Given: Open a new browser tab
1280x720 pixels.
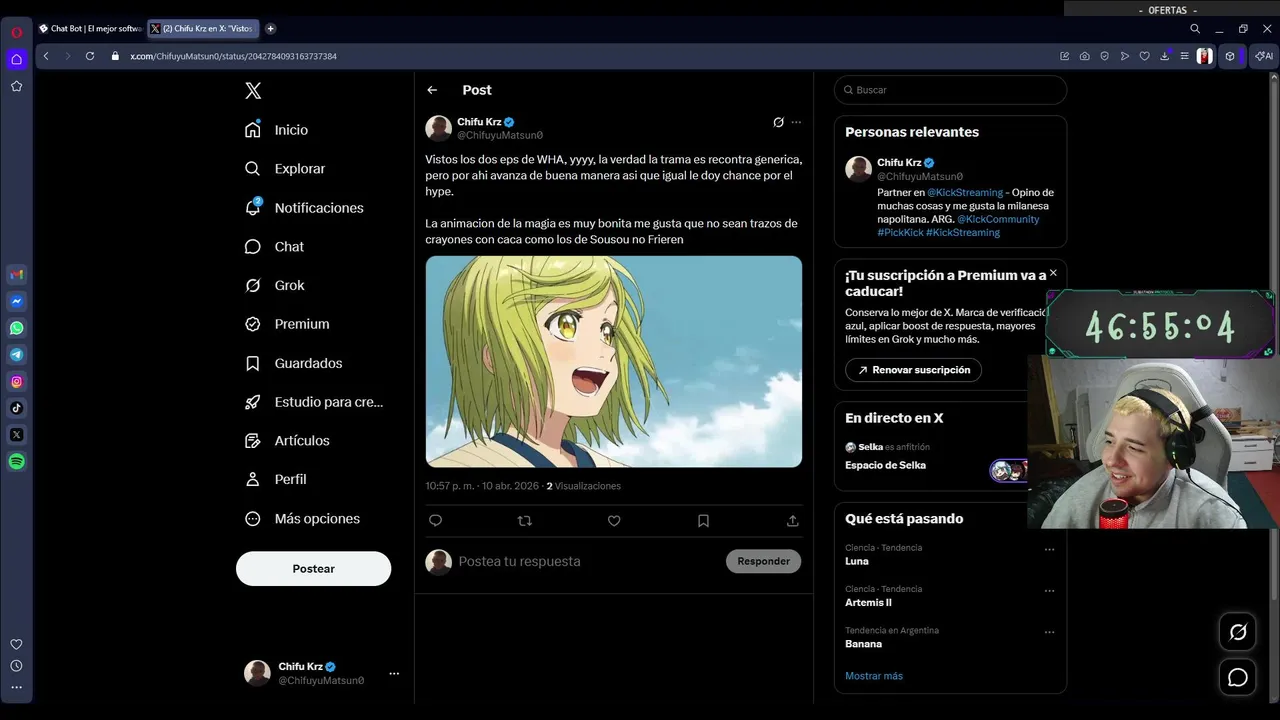Looking at the screenshot, I should (x=270, y=29).
